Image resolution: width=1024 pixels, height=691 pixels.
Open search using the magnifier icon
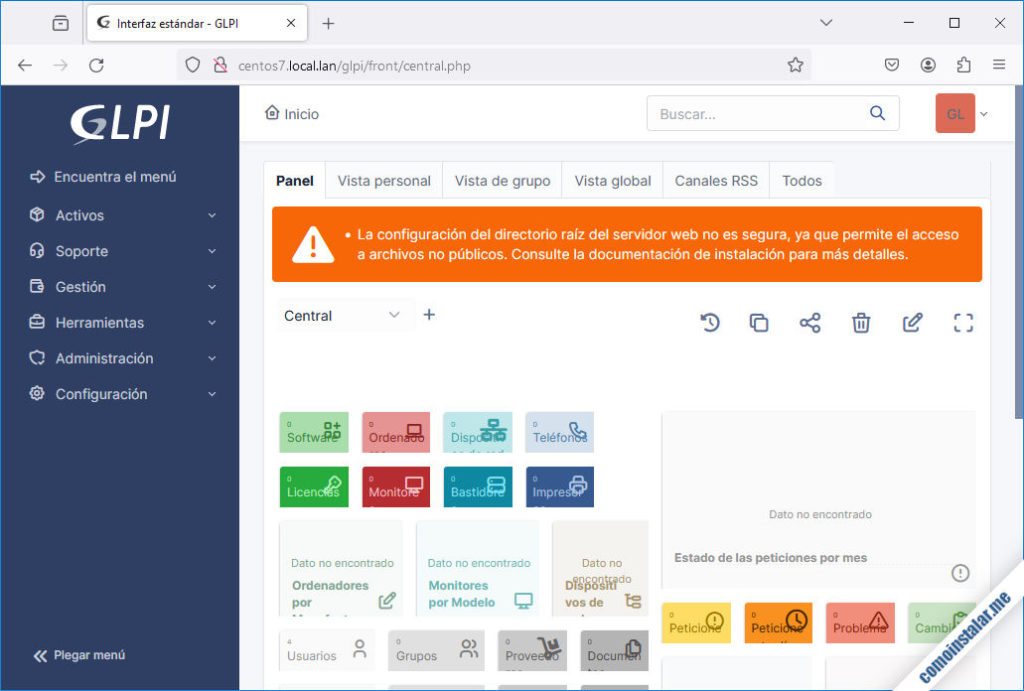pos(877,113)
